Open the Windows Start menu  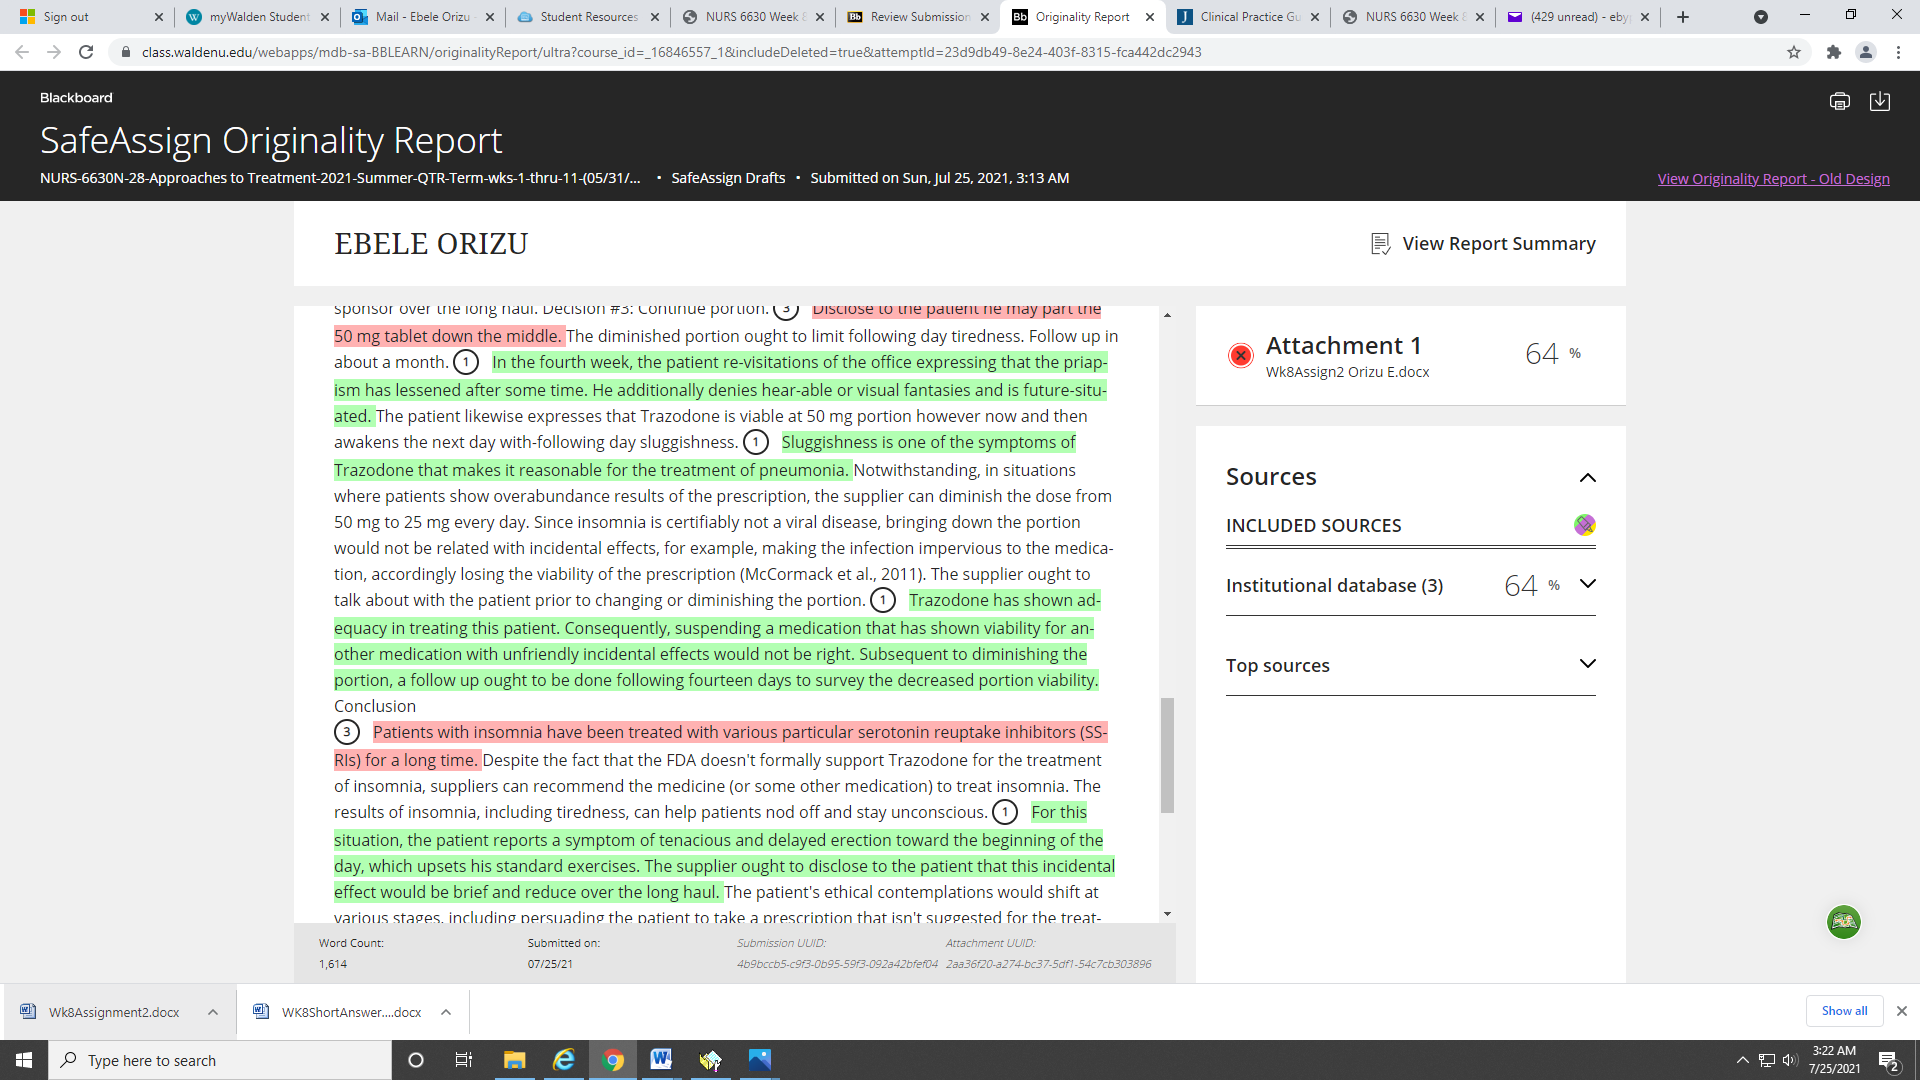click(x=24, y=1060)
